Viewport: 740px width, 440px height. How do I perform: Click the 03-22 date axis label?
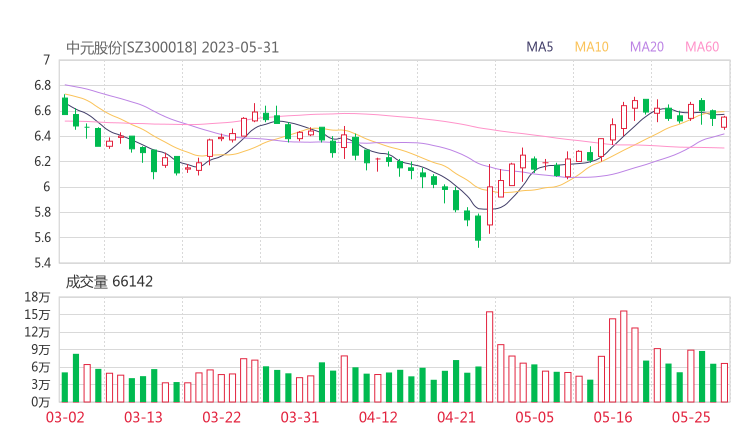tap(221, 417)
